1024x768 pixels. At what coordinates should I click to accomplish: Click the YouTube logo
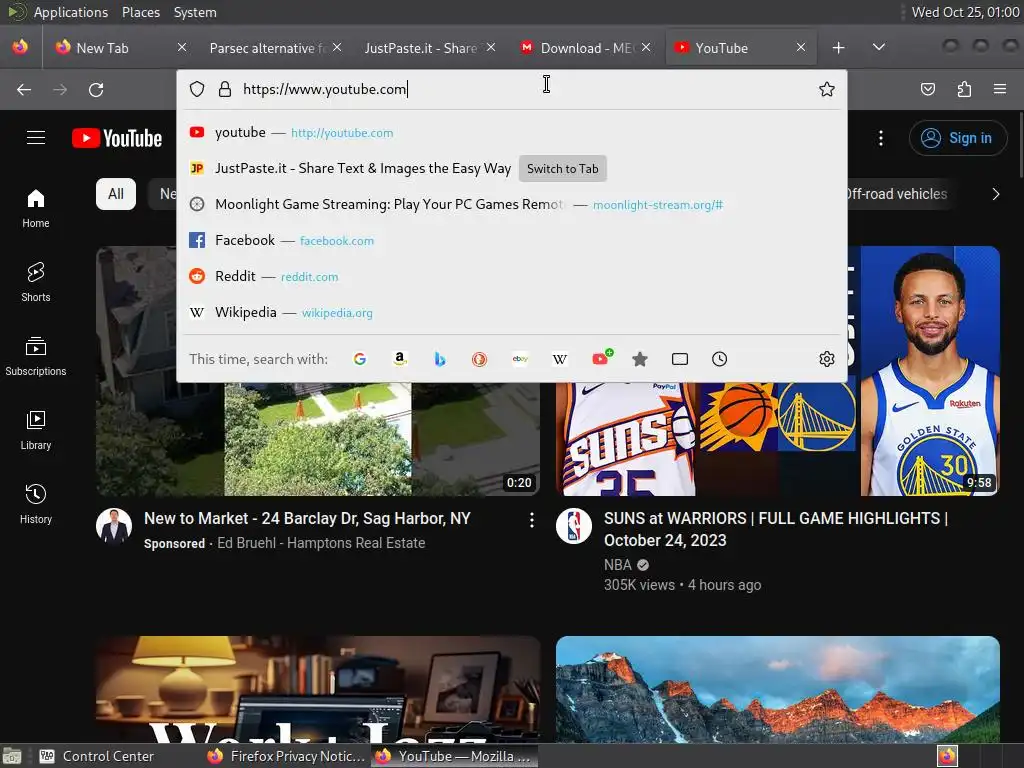point(117,138)
